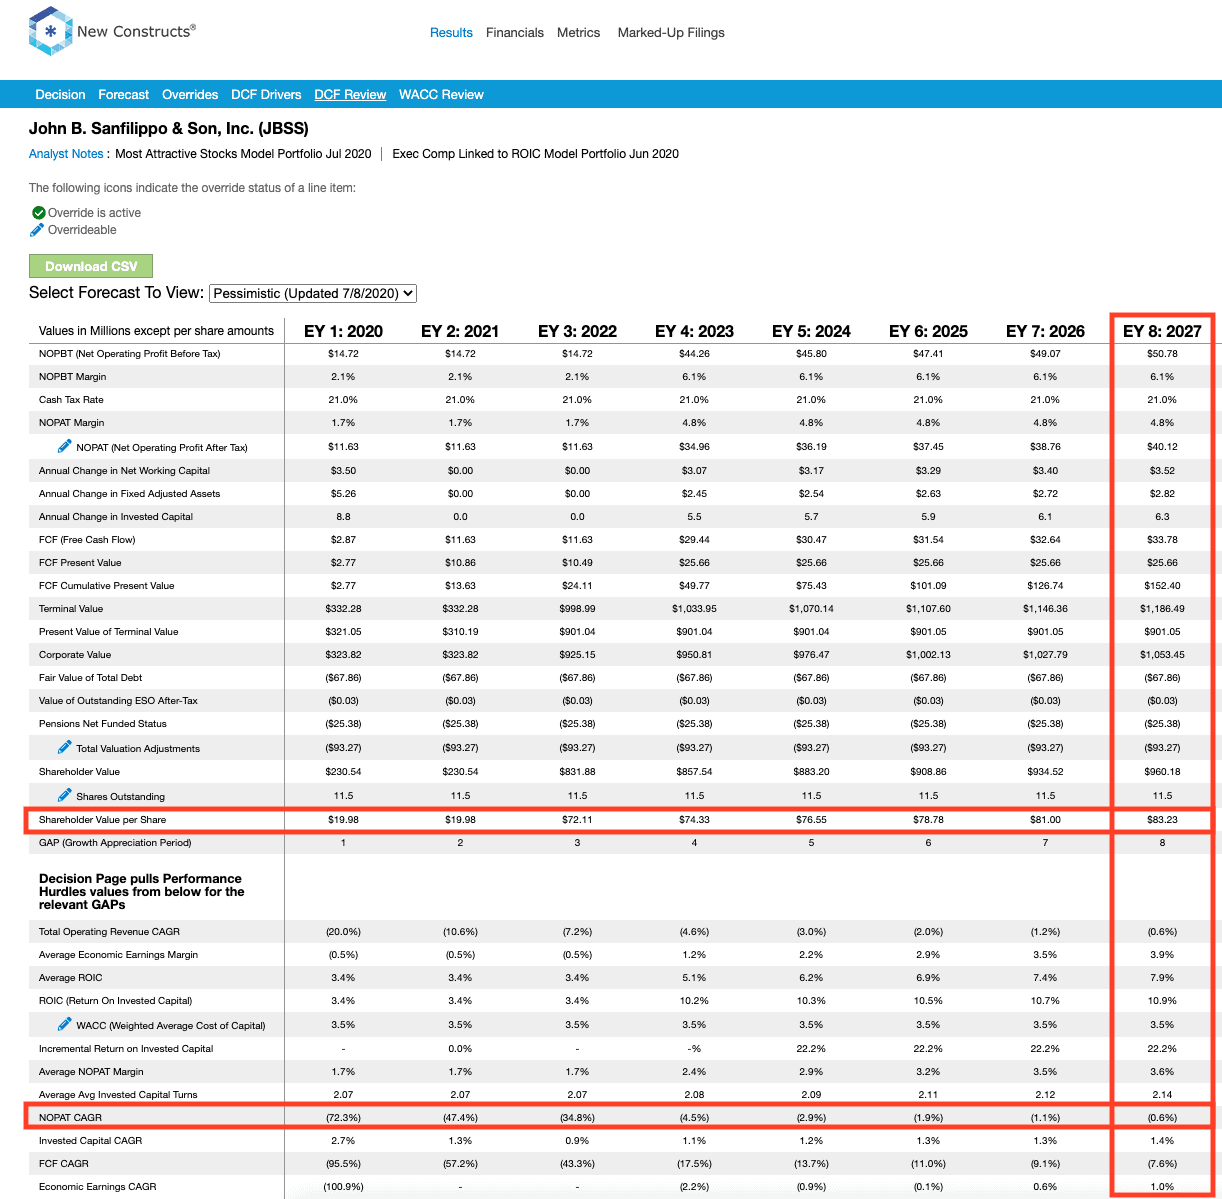
Task: Click the Total Operating Revenue CAGR label
Action: coord(109,932)
